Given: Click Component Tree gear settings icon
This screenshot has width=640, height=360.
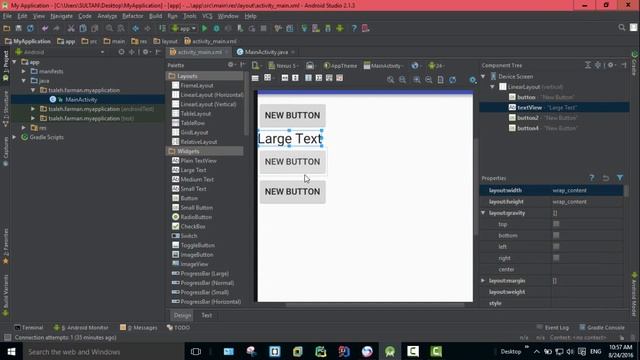Looking at the screenshot, I should pyautogui.click(x=611, y=65).
